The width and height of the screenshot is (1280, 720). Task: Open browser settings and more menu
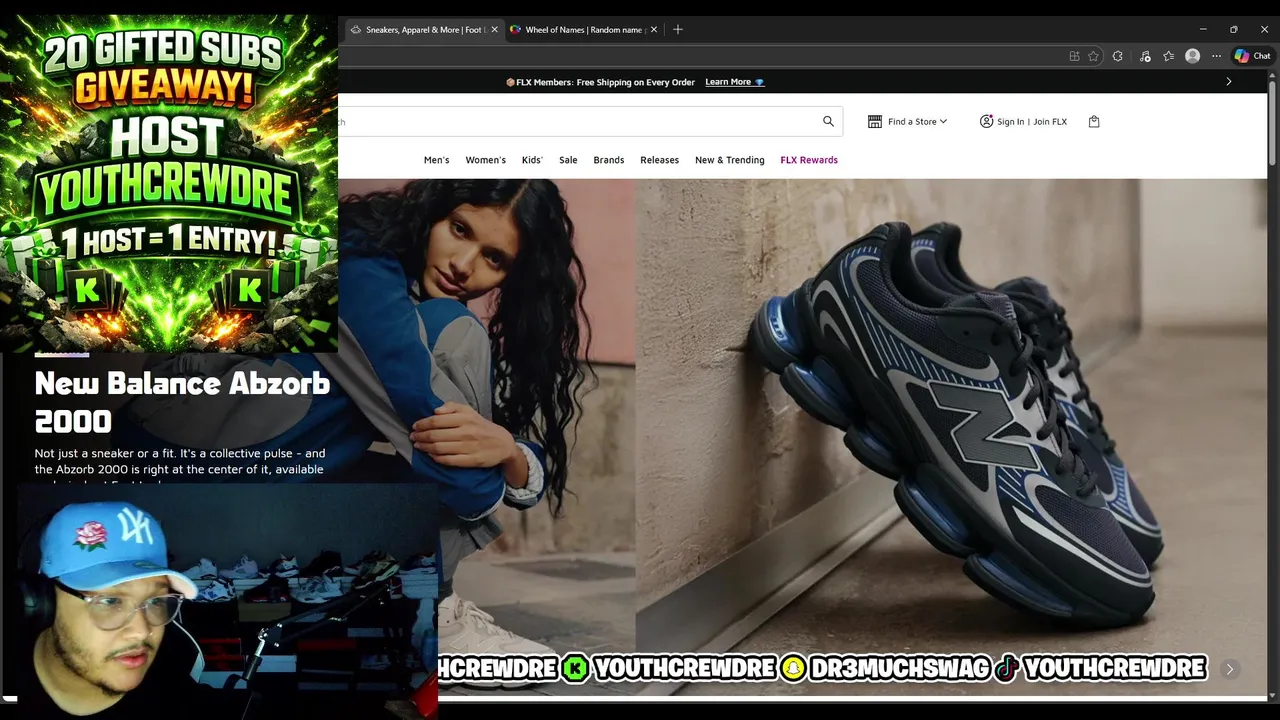pyautogui.click(x=1216, y=56)
